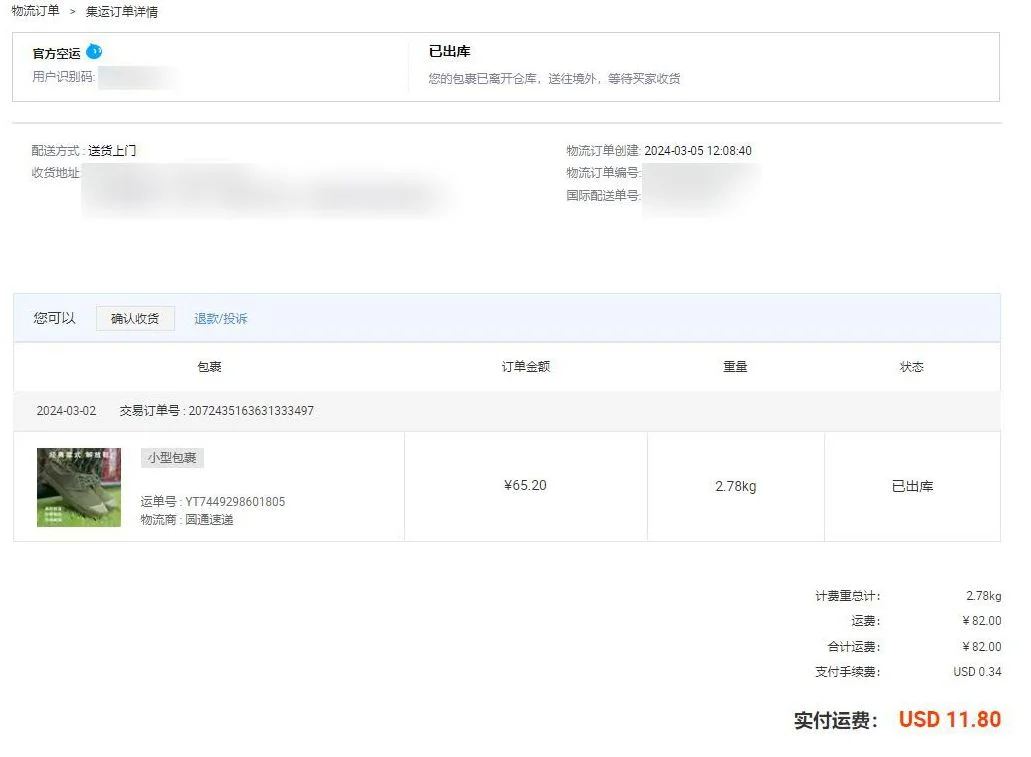Click the 状态 column header

[911, 367]
